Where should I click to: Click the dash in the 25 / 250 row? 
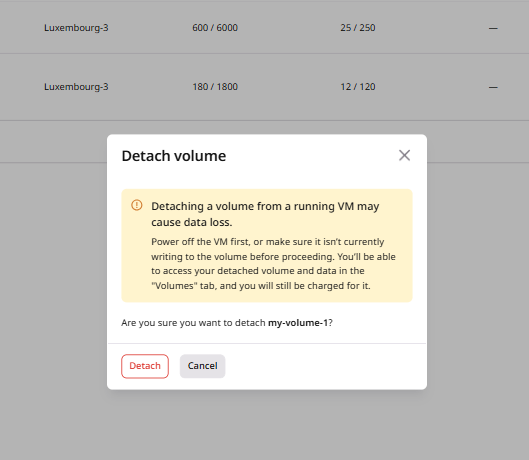(x=493, y=28)
